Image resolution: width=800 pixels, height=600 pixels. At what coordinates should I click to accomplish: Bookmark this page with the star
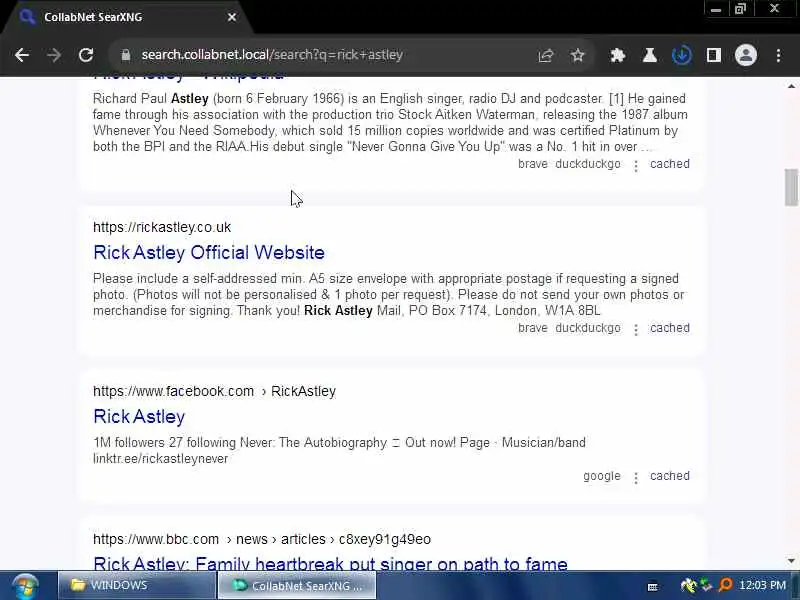coord(578,55)
